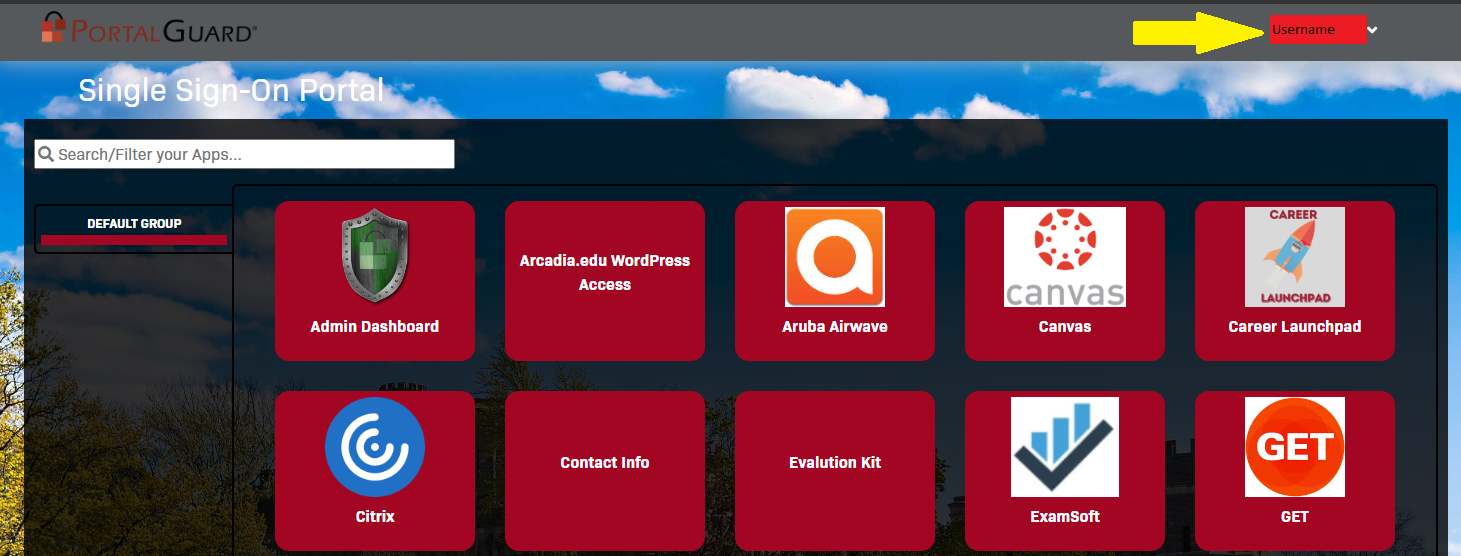Focus the Search/Filter your Apps field
The image size is (1461, 556).
[x=244, y=154]
